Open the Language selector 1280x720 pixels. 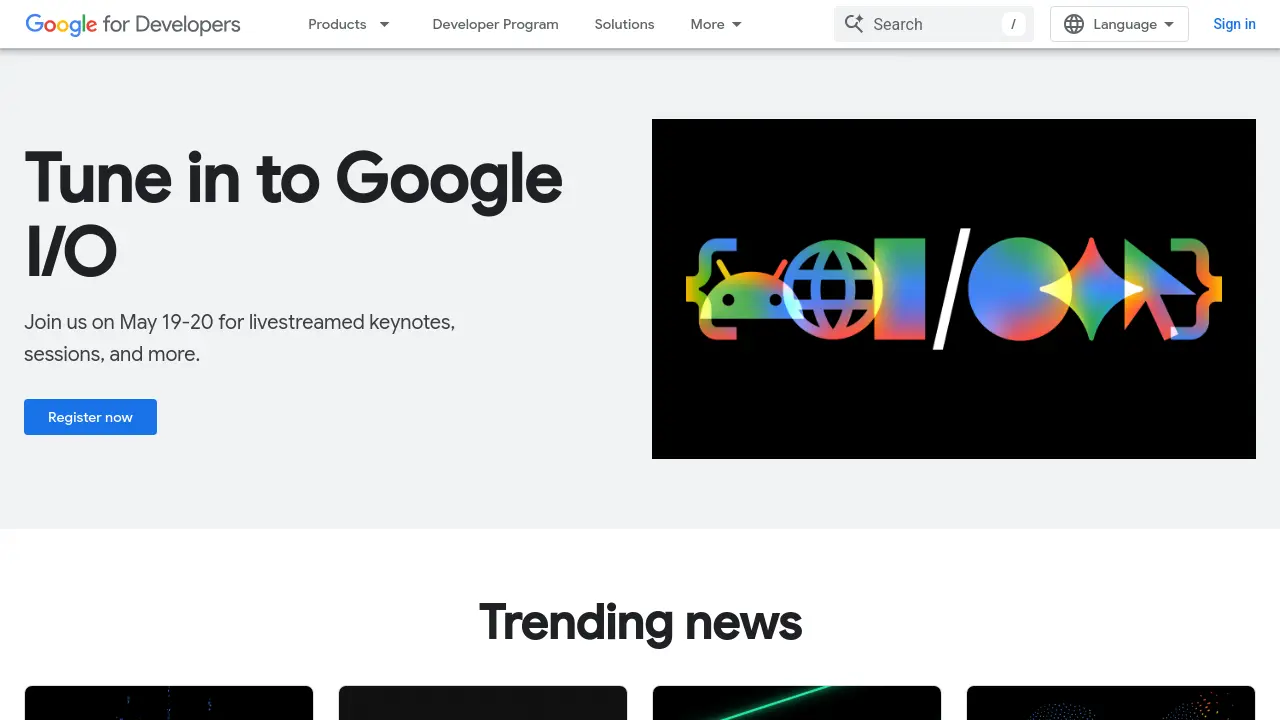coord(1118,23)
